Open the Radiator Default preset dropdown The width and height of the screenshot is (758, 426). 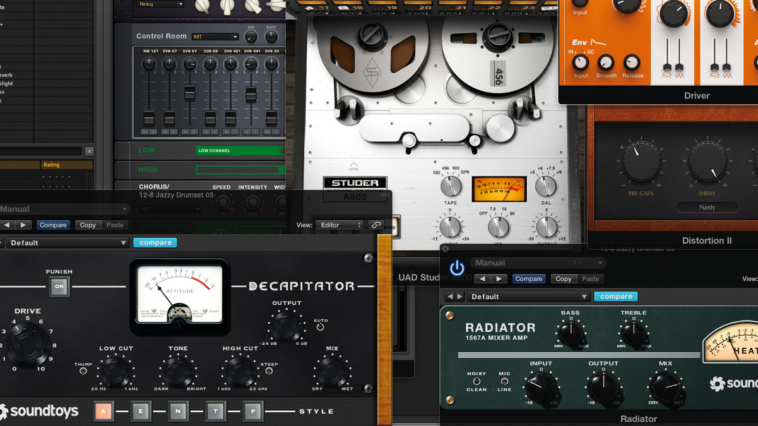click(x=528, y=296)
